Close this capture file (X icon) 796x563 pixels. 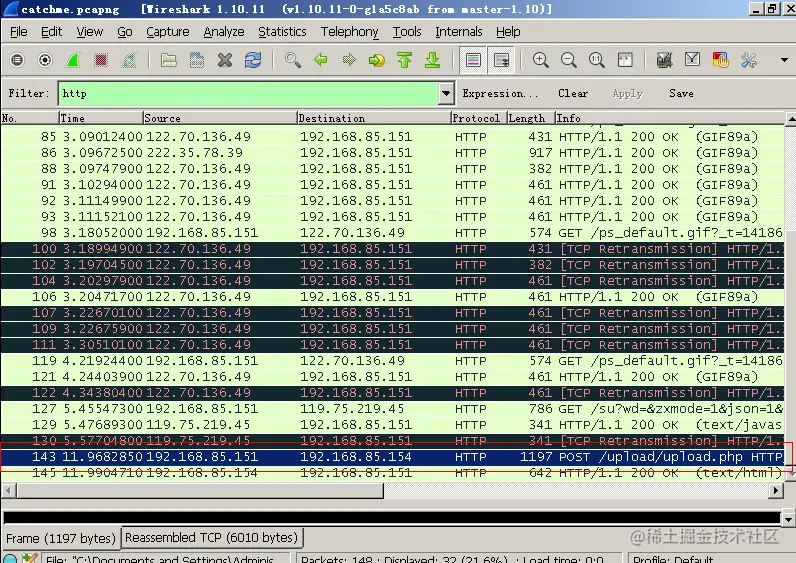coord(224,60)
